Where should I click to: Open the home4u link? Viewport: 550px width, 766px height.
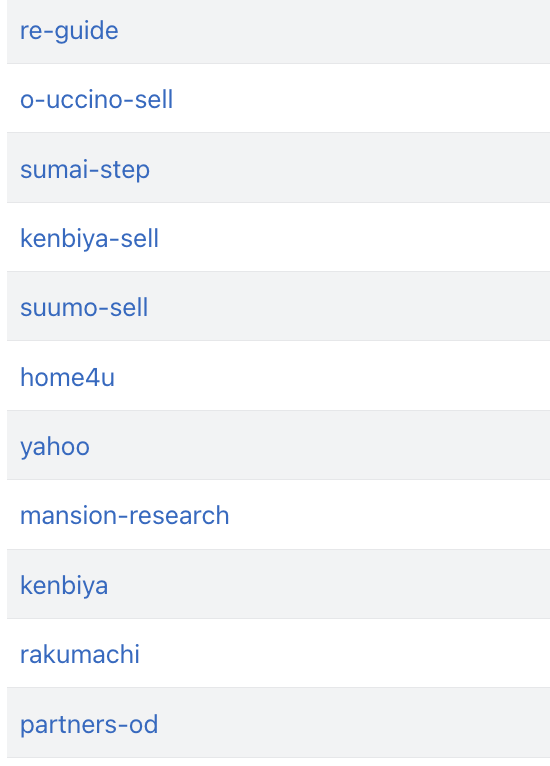[67, 377]
